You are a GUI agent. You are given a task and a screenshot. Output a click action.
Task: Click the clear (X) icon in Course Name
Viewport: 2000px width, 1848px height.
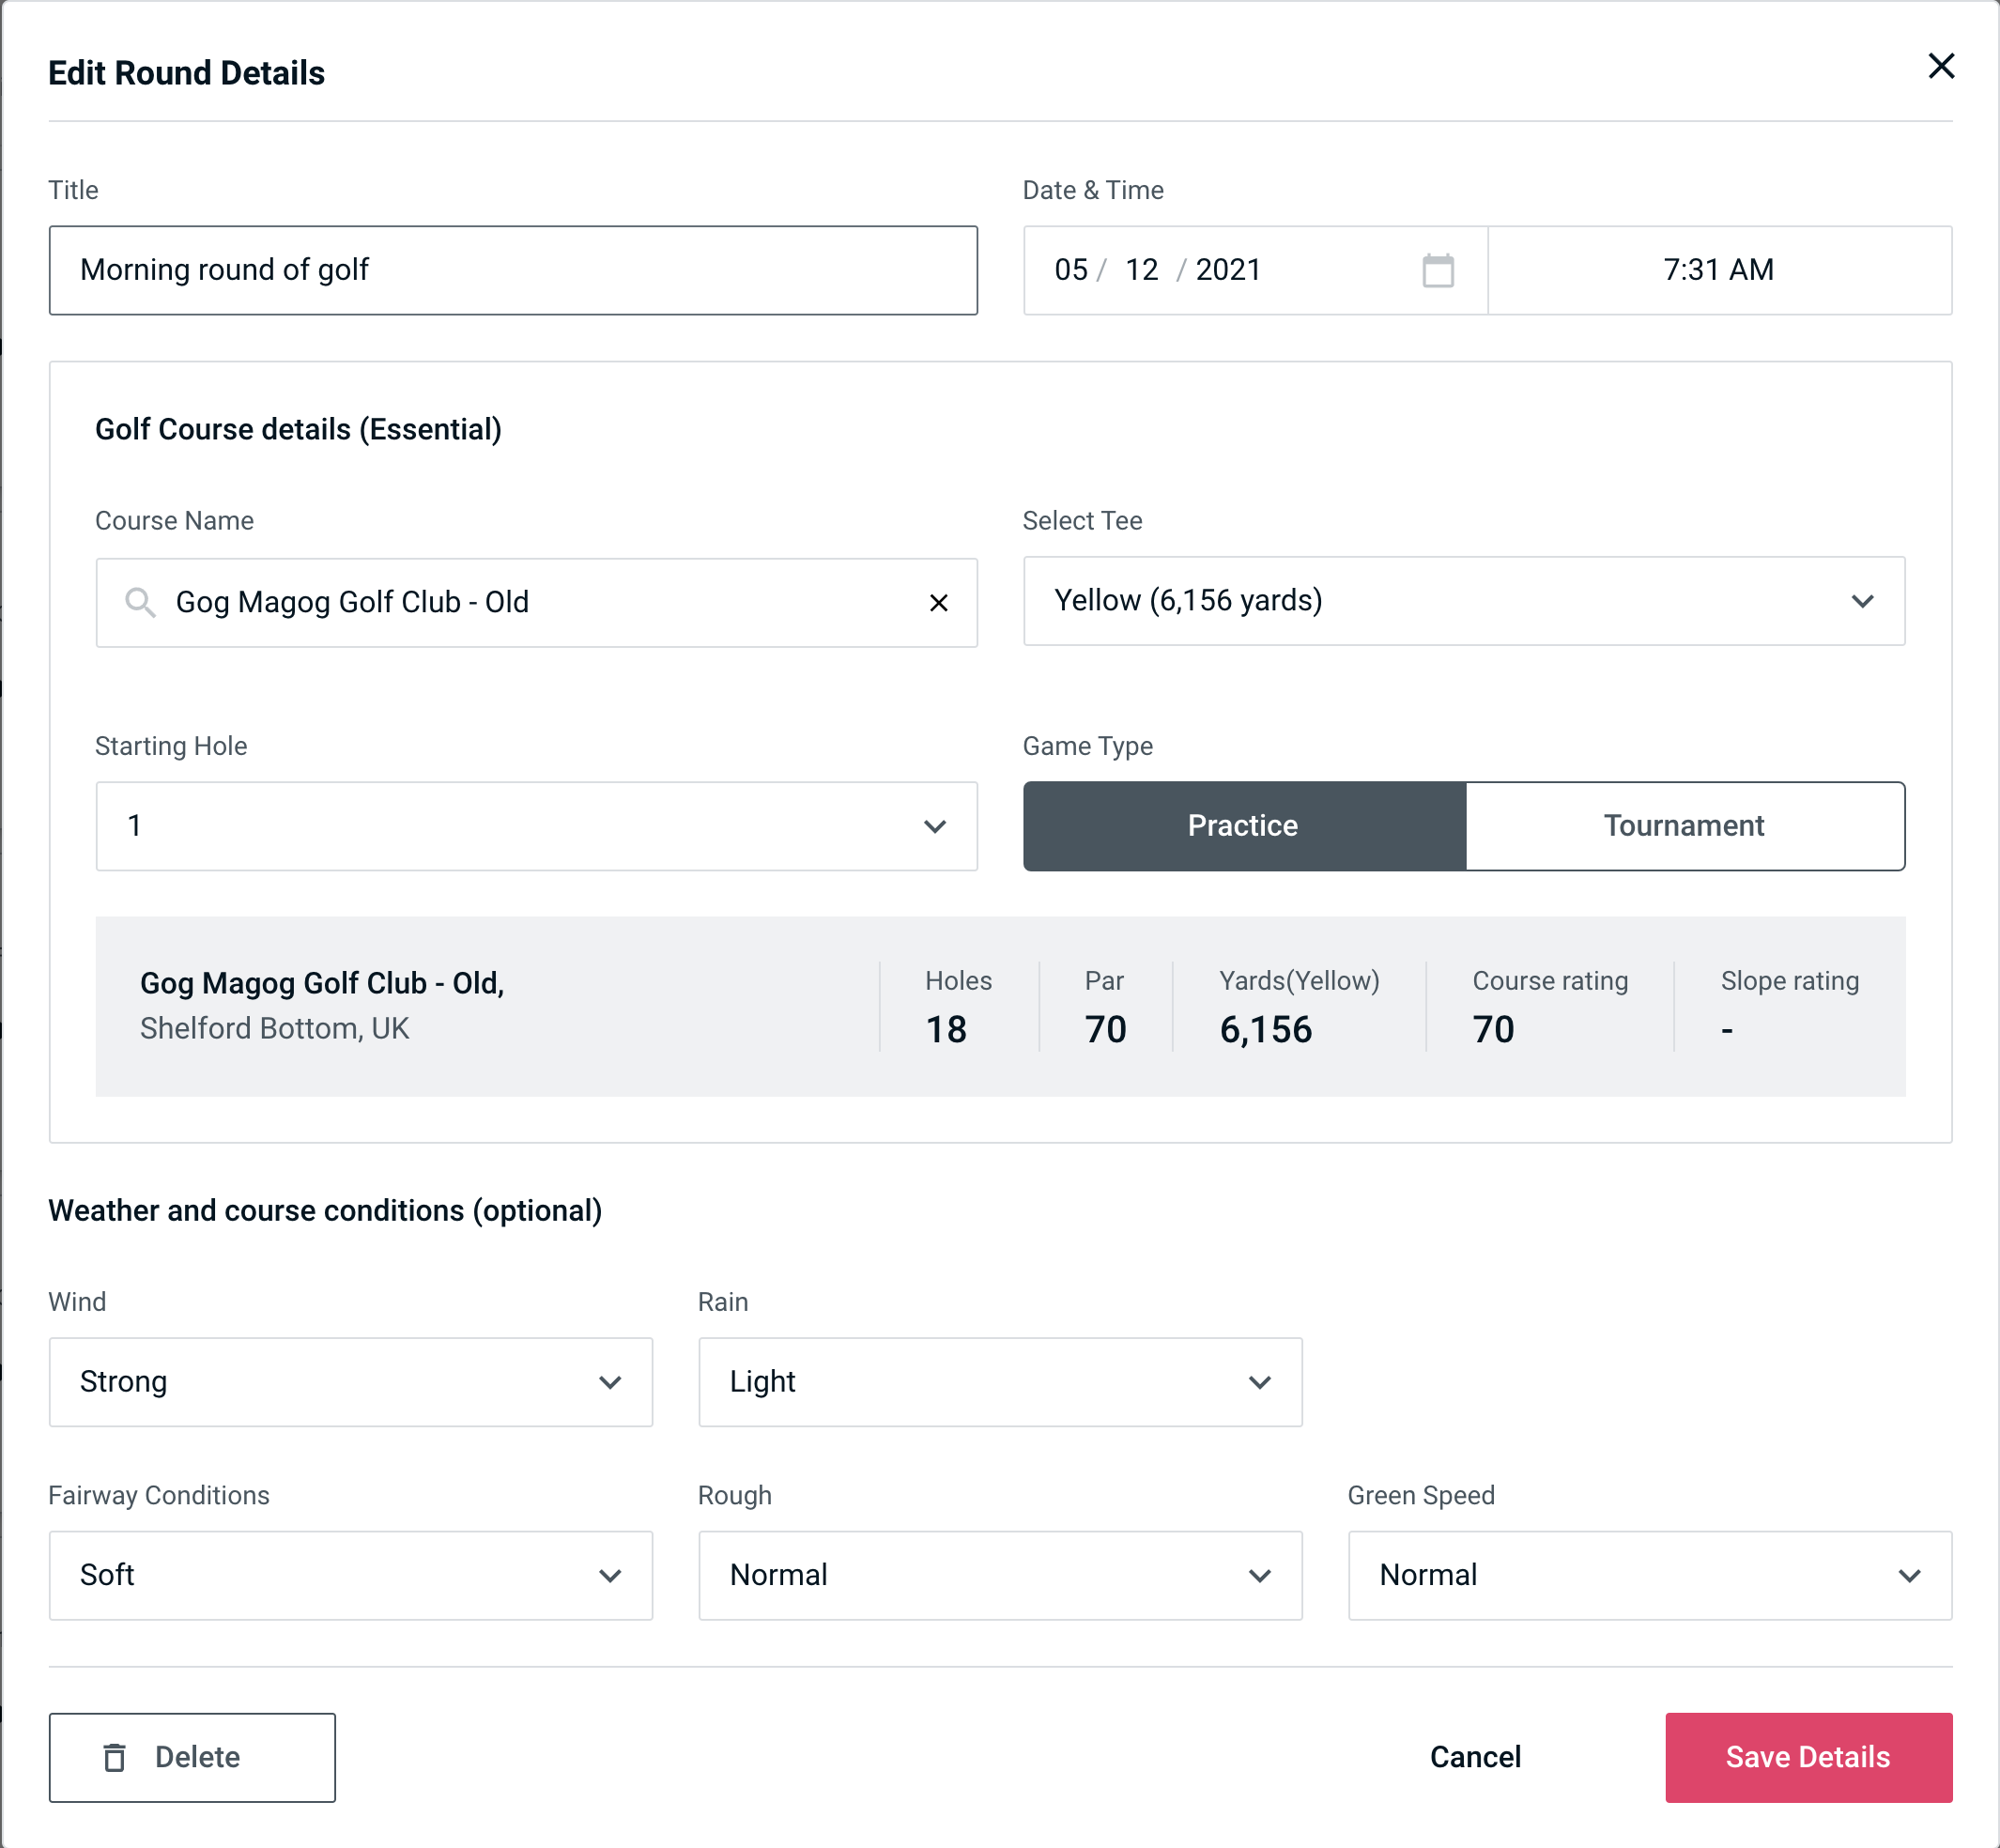point(939,601)
